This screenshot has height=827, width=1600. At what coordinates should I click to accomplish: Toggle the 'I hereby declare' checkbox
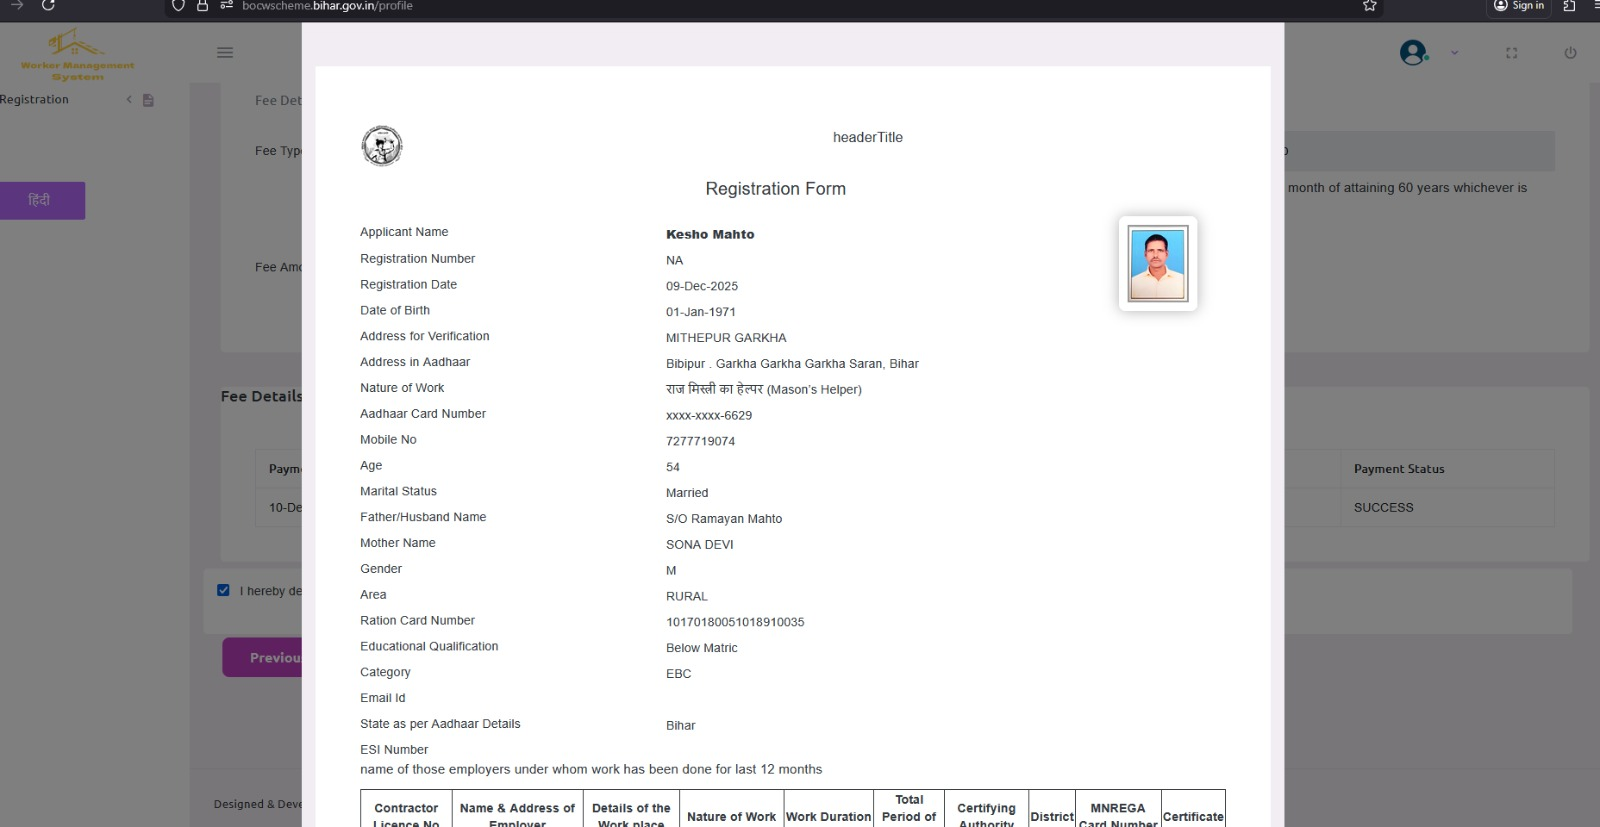pyautogui.click(x=224, y=590)
